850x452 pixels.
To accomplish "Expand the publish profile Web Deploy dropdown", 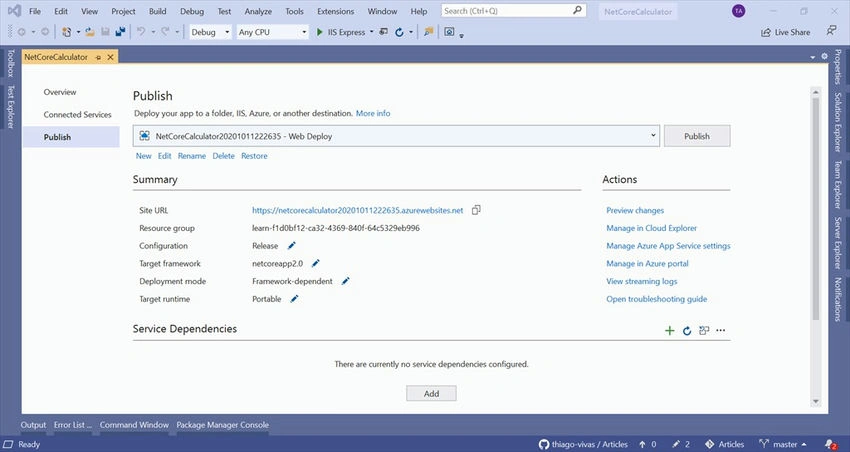I will click(653, 136).
